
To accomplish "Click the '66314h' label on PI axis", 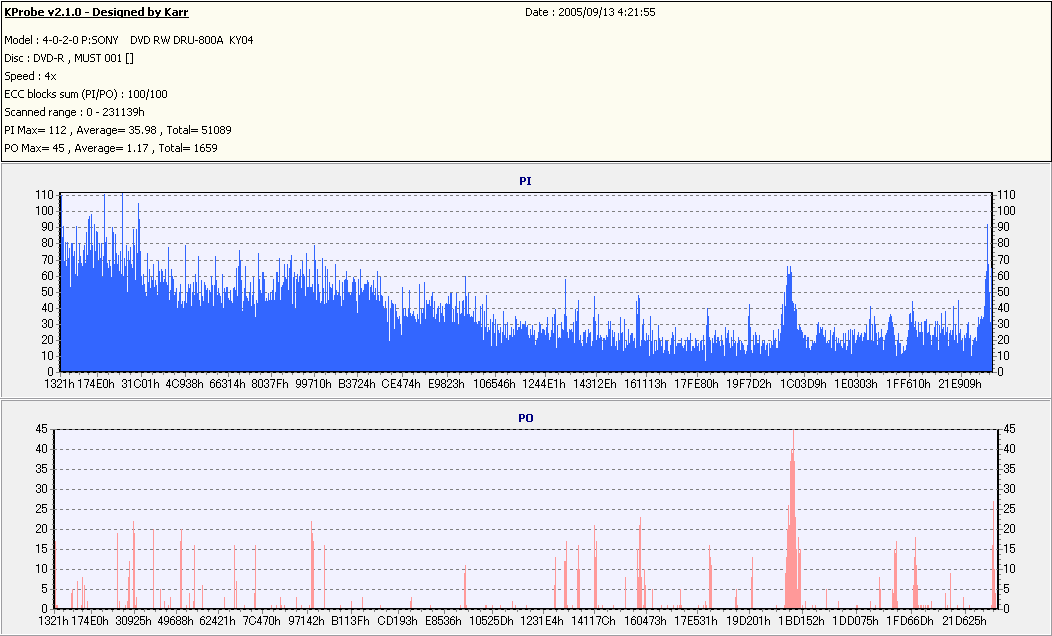I will pos(229,384).
